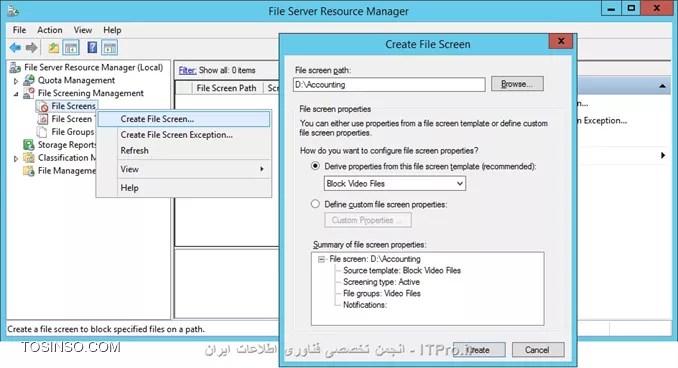The height and width of the screenshot is (368, 678).
Task: Click the blue Help toolbar icon
Action: 92,47
